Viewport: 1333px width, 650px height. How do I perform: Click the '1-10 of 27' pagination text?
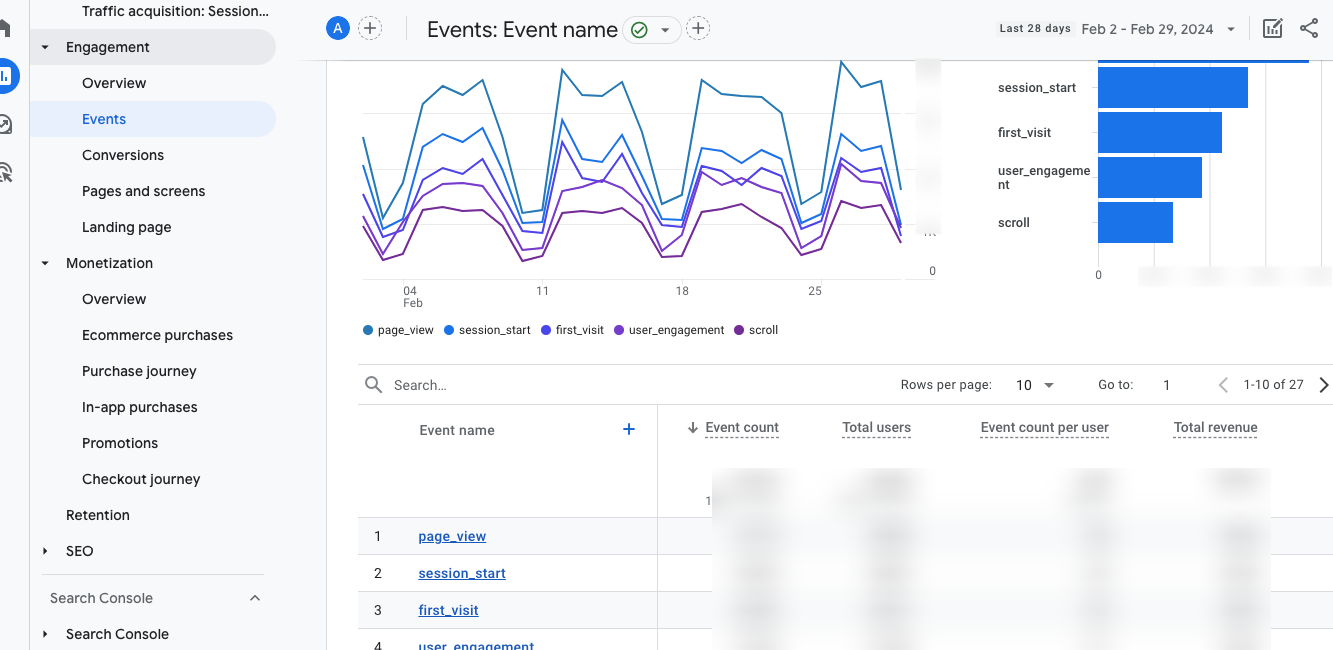[1273, 385]
